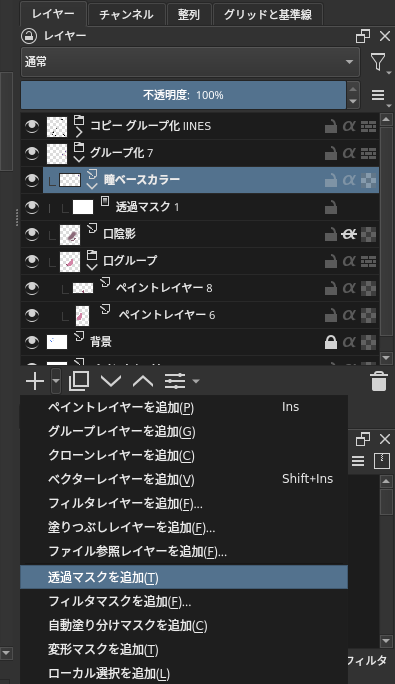Toggle alpha inheritance on 口陰影 layer
The width and height of the screenshot is (395, 684).
click(349, 234)
